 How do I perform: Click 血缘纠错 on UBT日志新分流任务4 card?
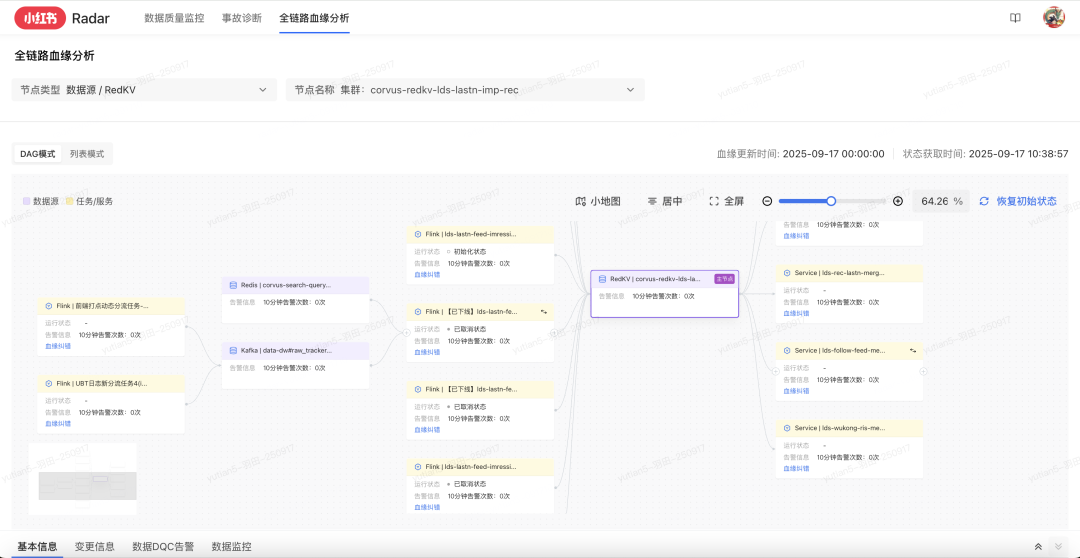click(58, 424)
